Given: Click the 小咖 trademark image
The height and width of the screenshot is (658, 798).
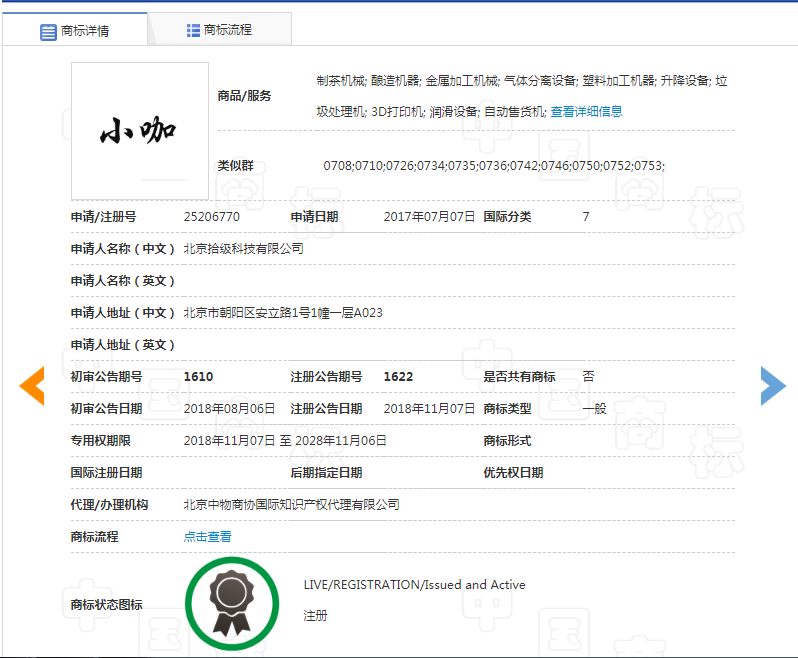Looking at the screenshot, I should (x=140, y=131).
